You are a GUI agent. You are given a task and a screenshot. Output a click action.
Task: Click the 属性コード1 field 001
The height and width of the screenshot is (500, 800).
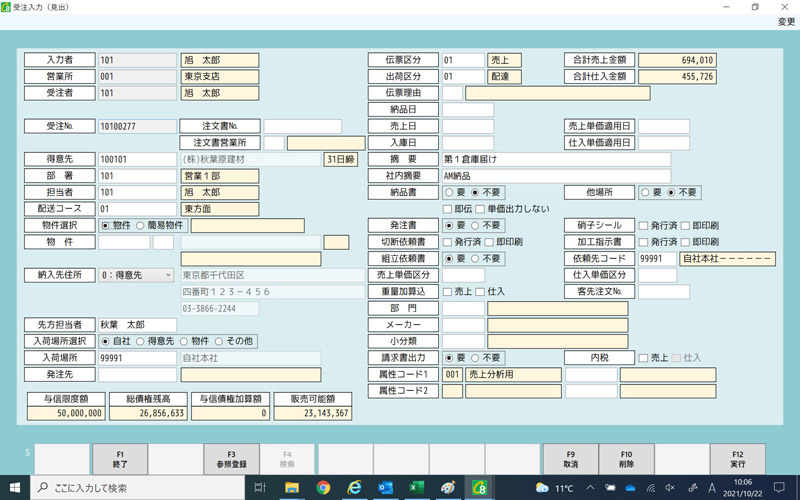452,374
